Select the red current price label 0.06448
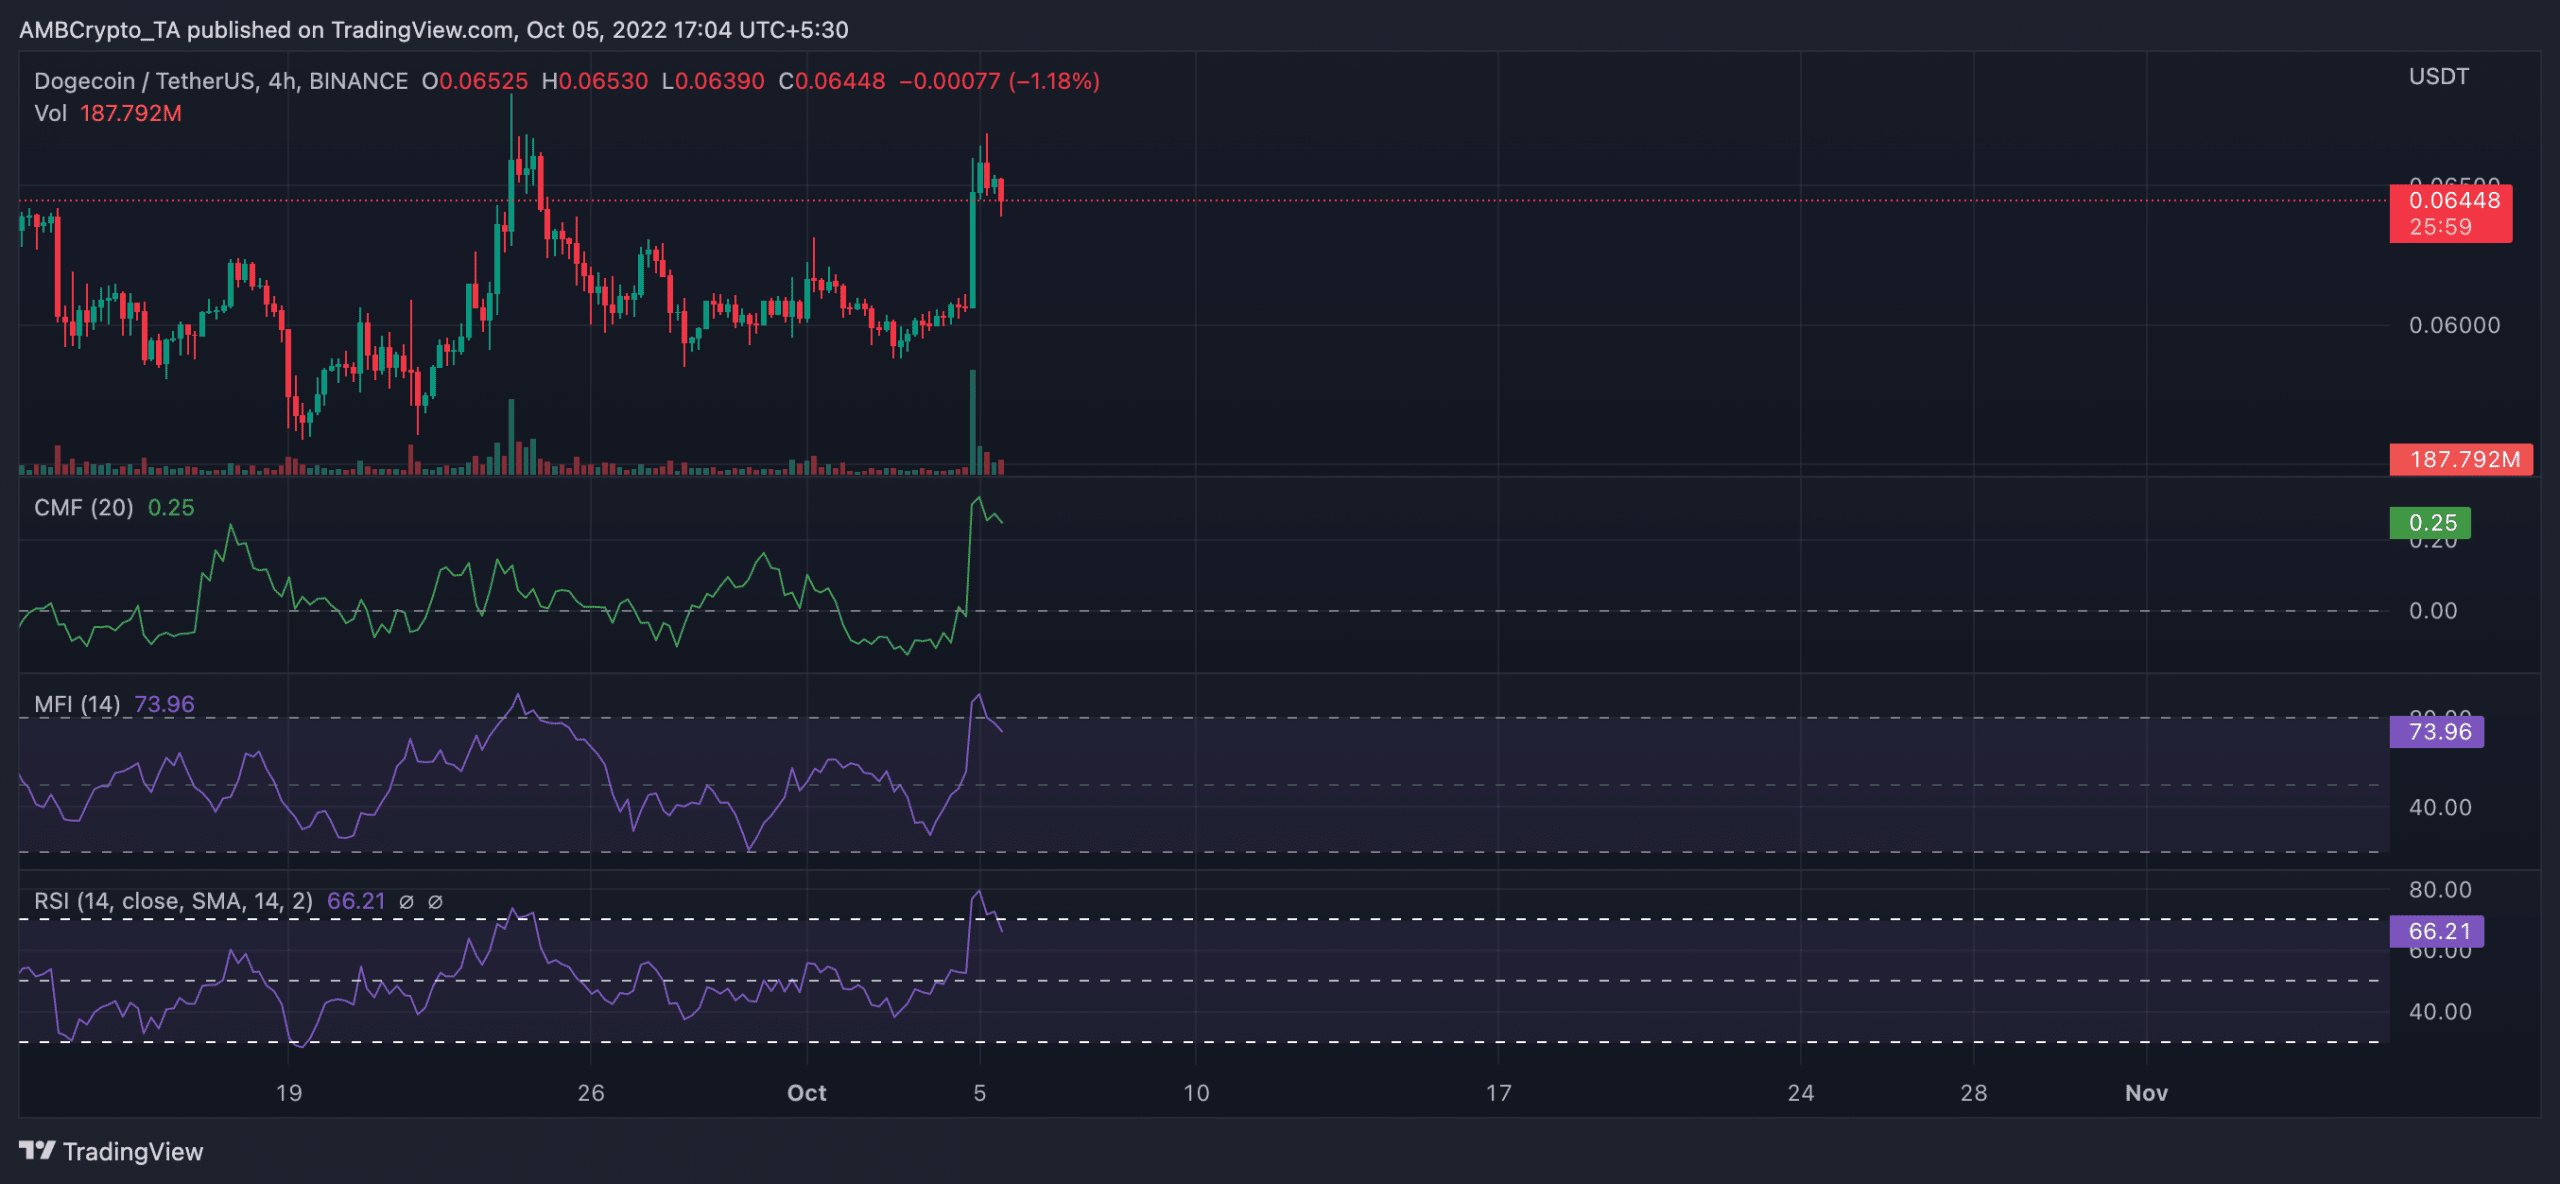This screenshot has height=1184, width=2560. (2450, 201)
